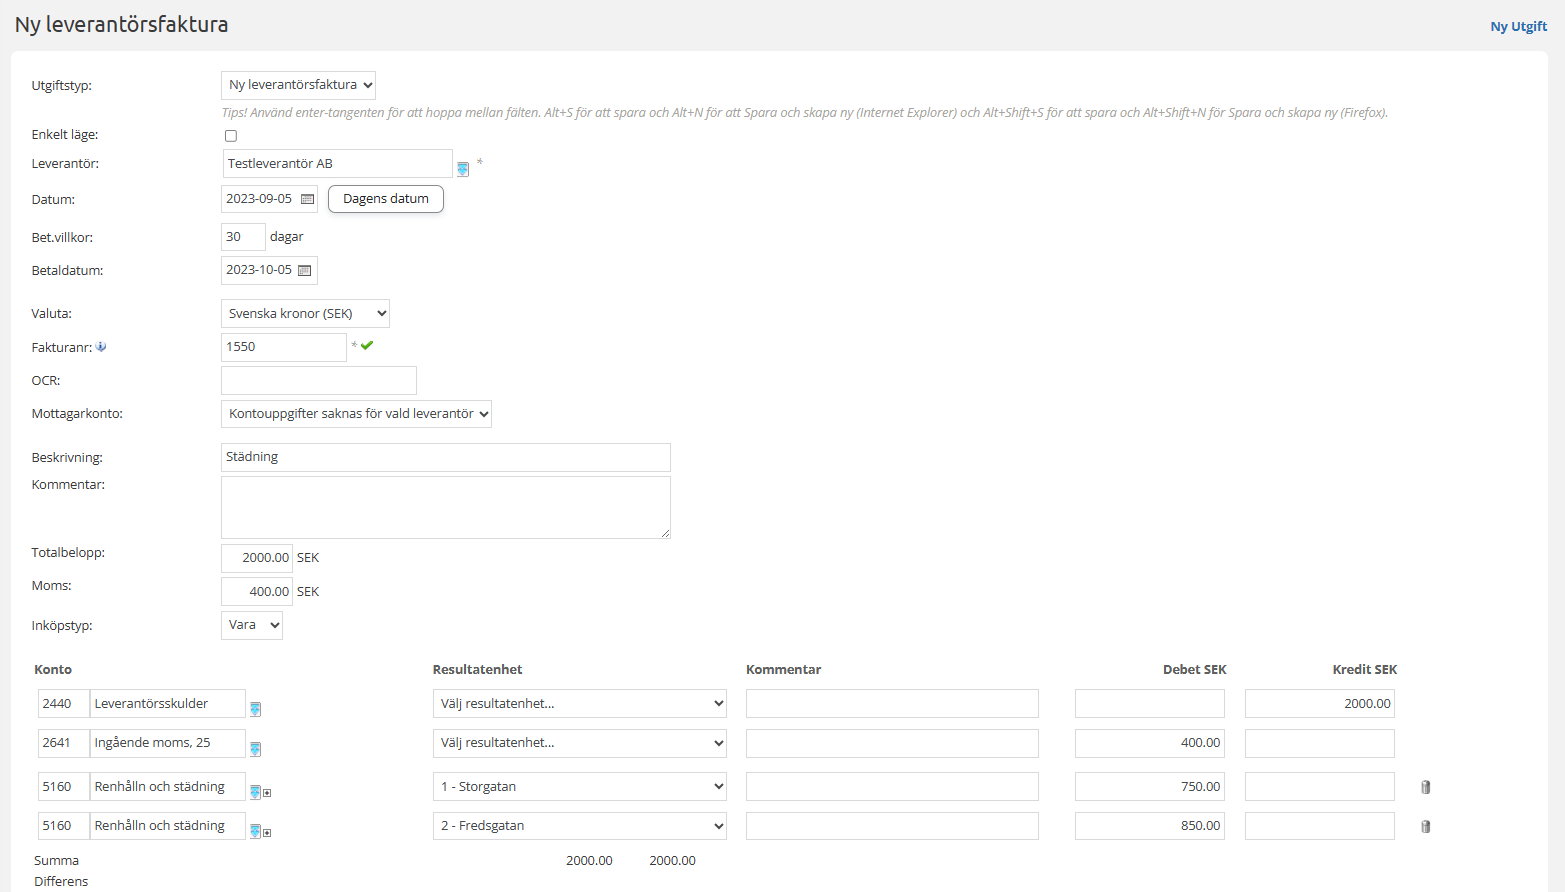Click plus icon on Fredsgatan account row
Screen dimensions: 1565x892
267,832
